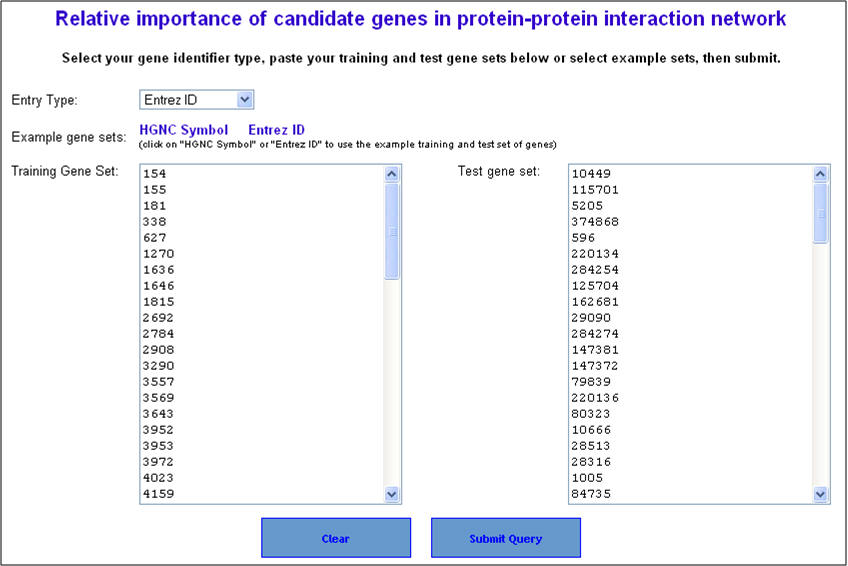848x566 pixels.
Task: Place cursor on 84735 in test list
Action: pyautogui.click(x=591, y=494)
